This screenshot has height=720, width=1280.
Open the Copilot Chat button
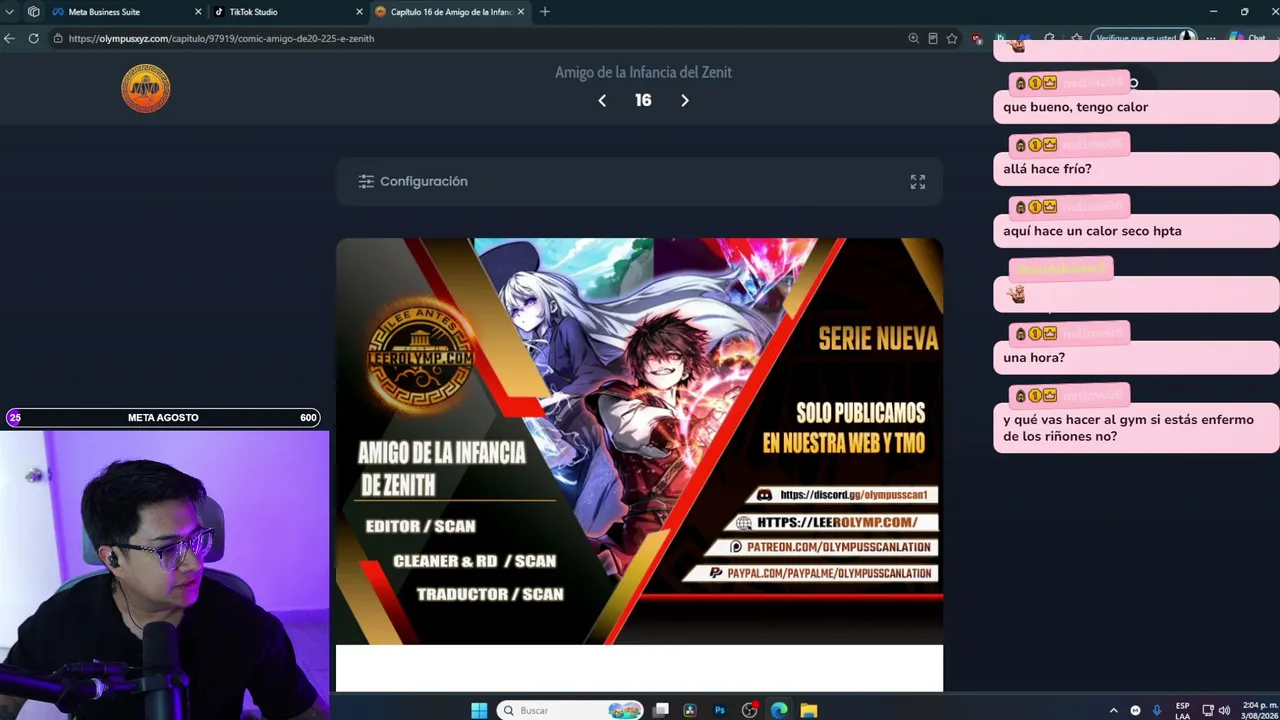1248,38
